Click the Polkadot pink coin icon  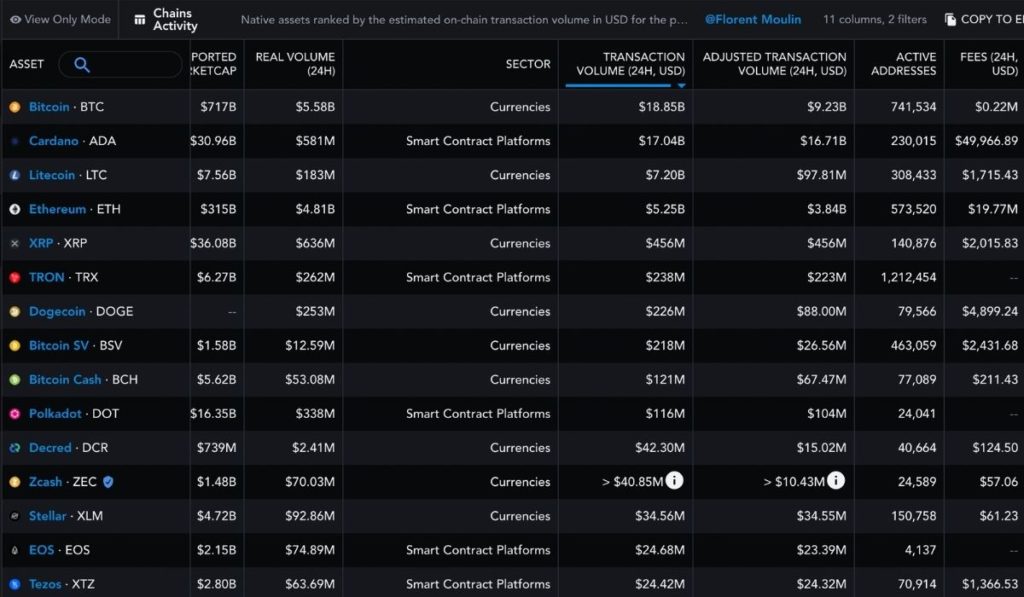[14, 413]
